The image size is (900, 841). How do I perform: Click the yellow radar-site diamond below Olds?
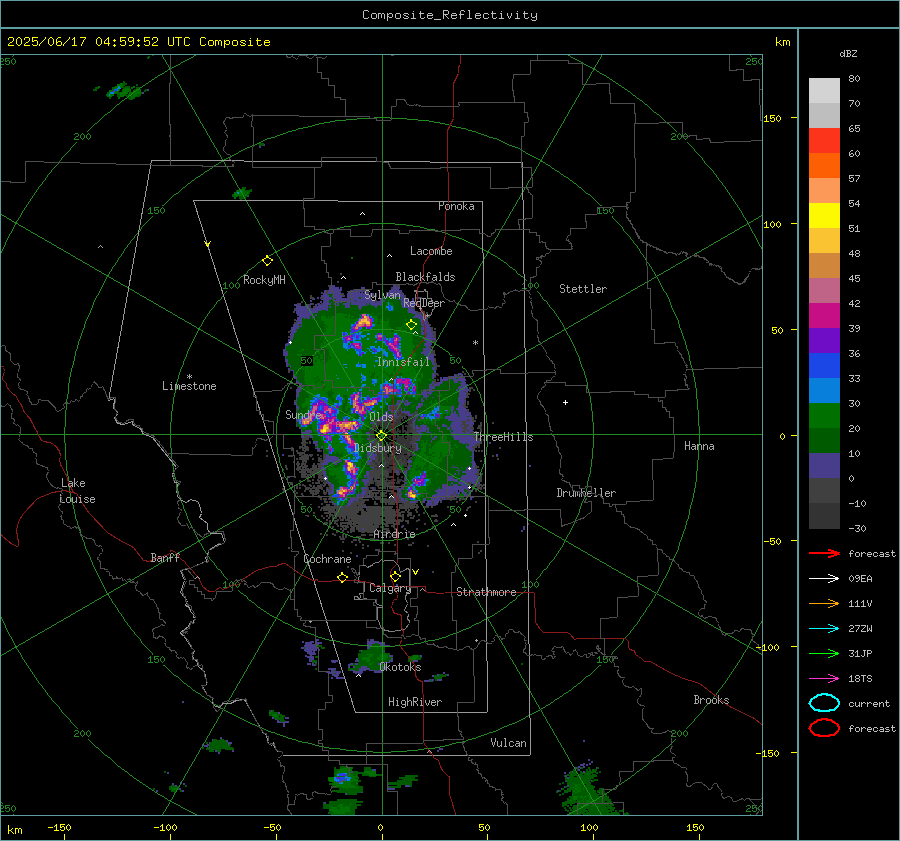pyautogui.click(x=381, y=436)
